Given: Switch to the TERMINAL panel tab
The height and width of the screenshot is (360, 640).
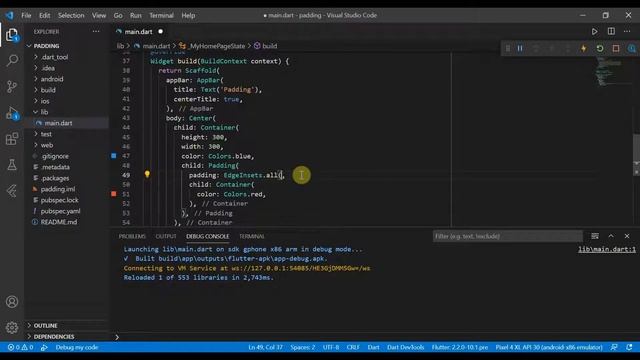Looking at the screenshot, I should tap(251, 236).
